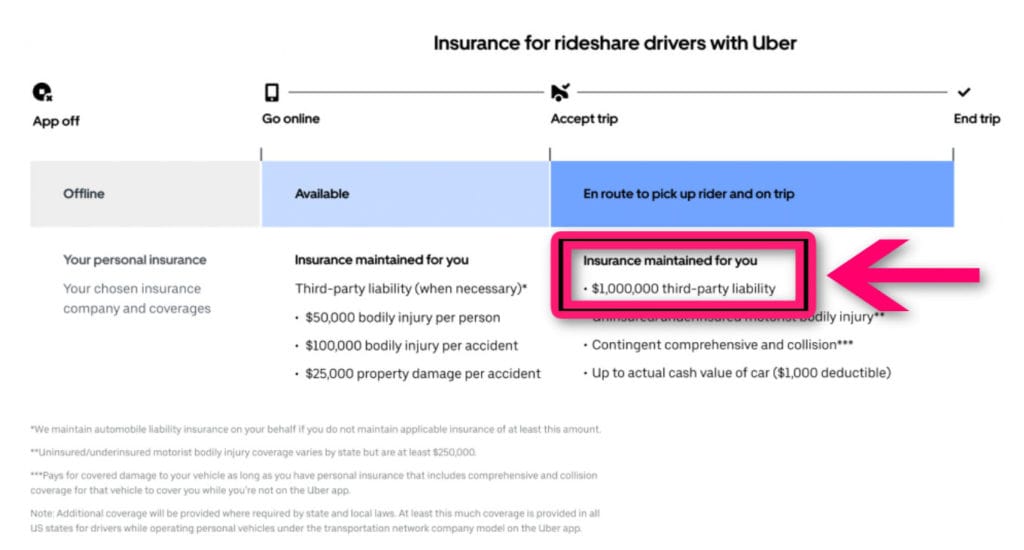Click Your personal insurance heading
This screenshot has height=550, width=1024.
(135, 260)
